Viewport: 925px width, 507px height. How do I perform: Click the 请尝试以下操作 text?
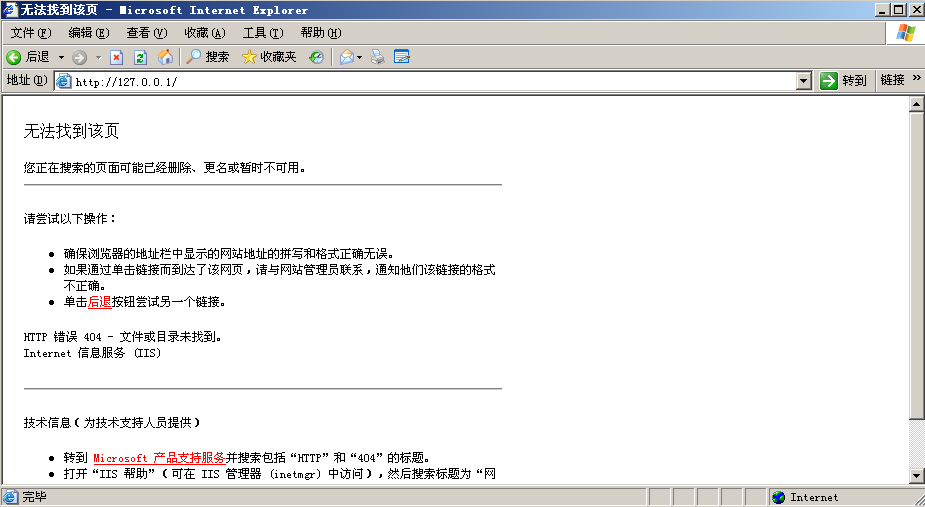coord(70,219)
